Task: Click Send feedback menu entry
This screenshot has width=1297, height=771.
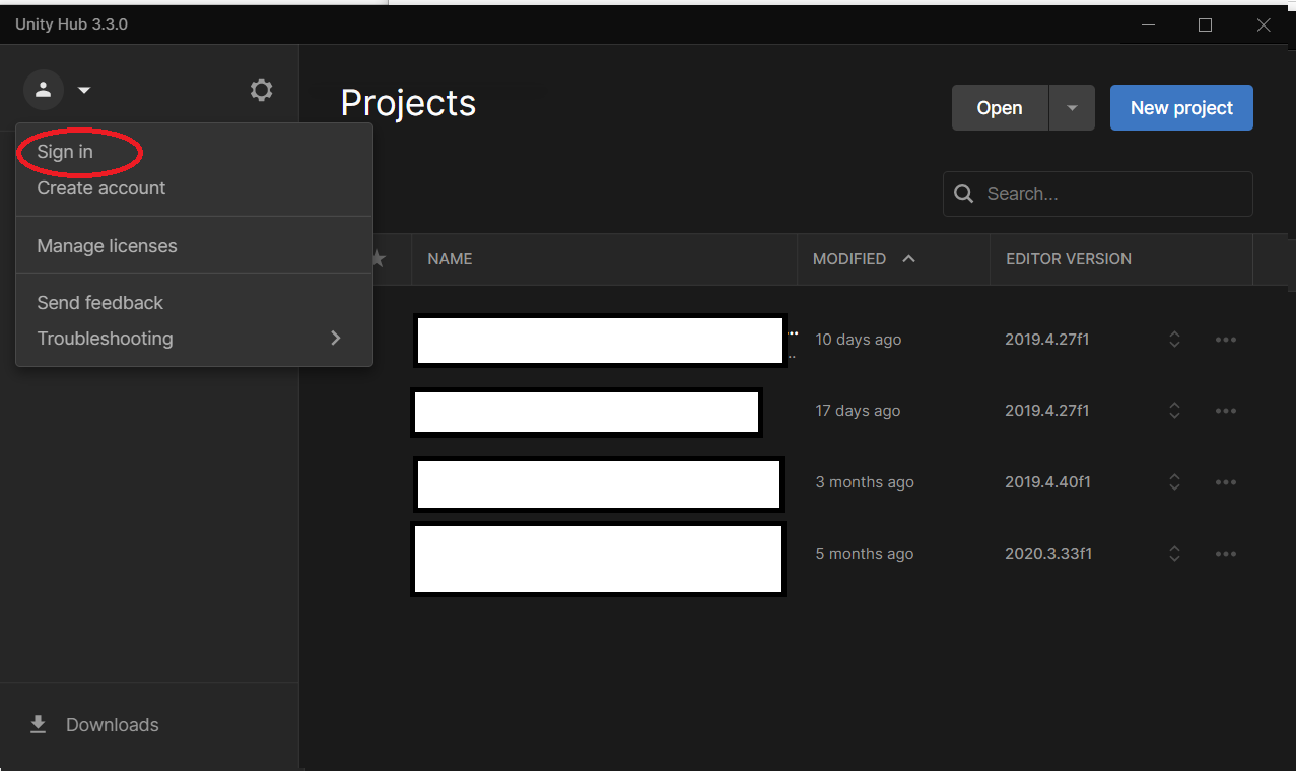Action: tap(100, 303)
